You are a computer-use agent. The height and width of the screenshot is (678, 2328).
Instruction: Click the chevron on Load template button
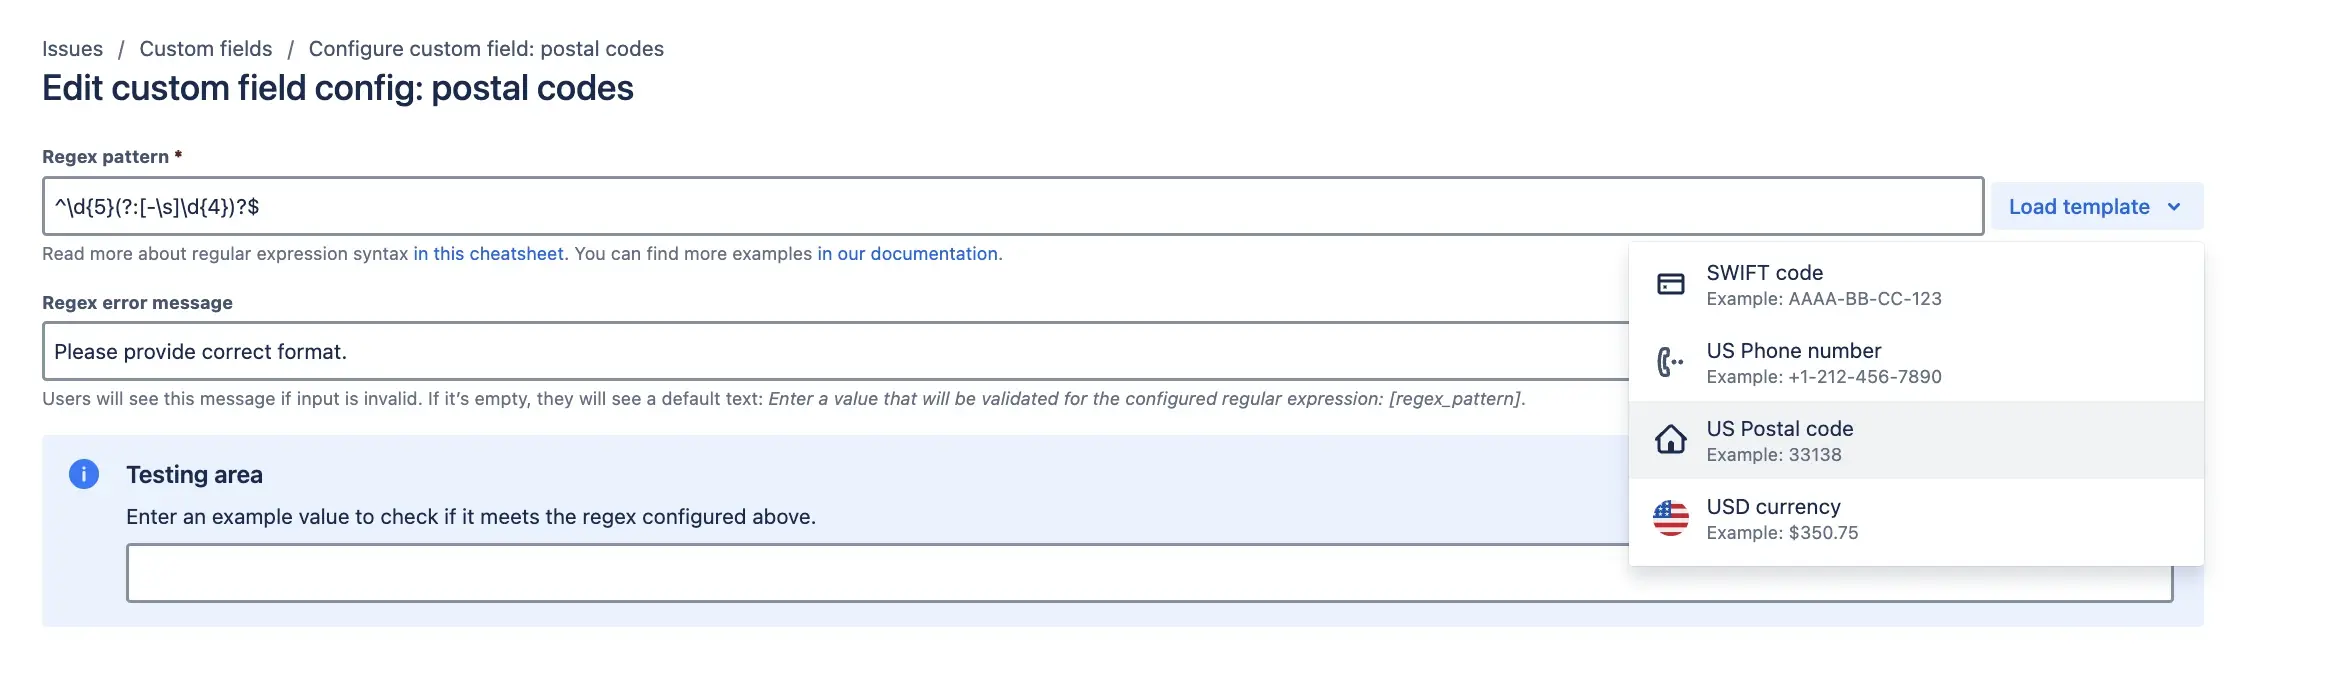(2172, 206)
